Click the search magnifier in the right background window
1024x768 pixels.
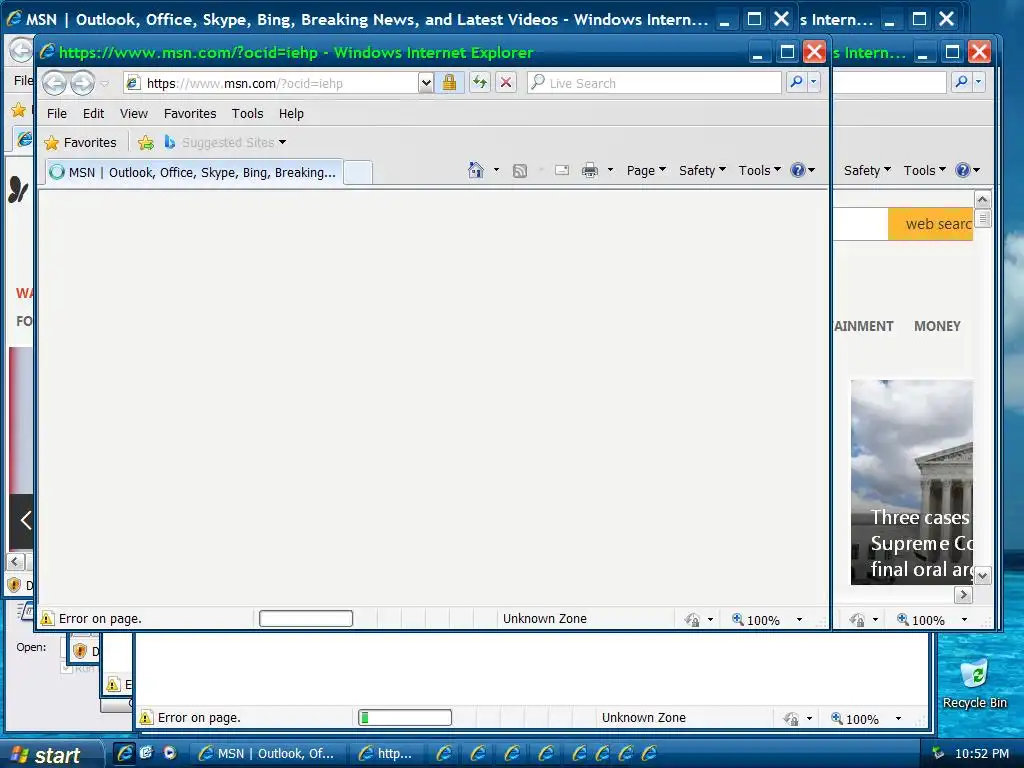(x=961, y=82)
